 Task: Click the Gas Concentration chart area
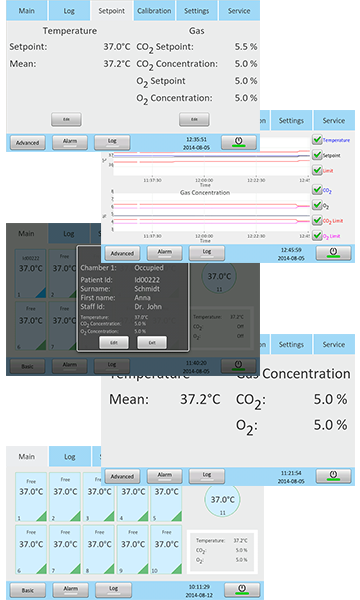click(x=212, y=212)
